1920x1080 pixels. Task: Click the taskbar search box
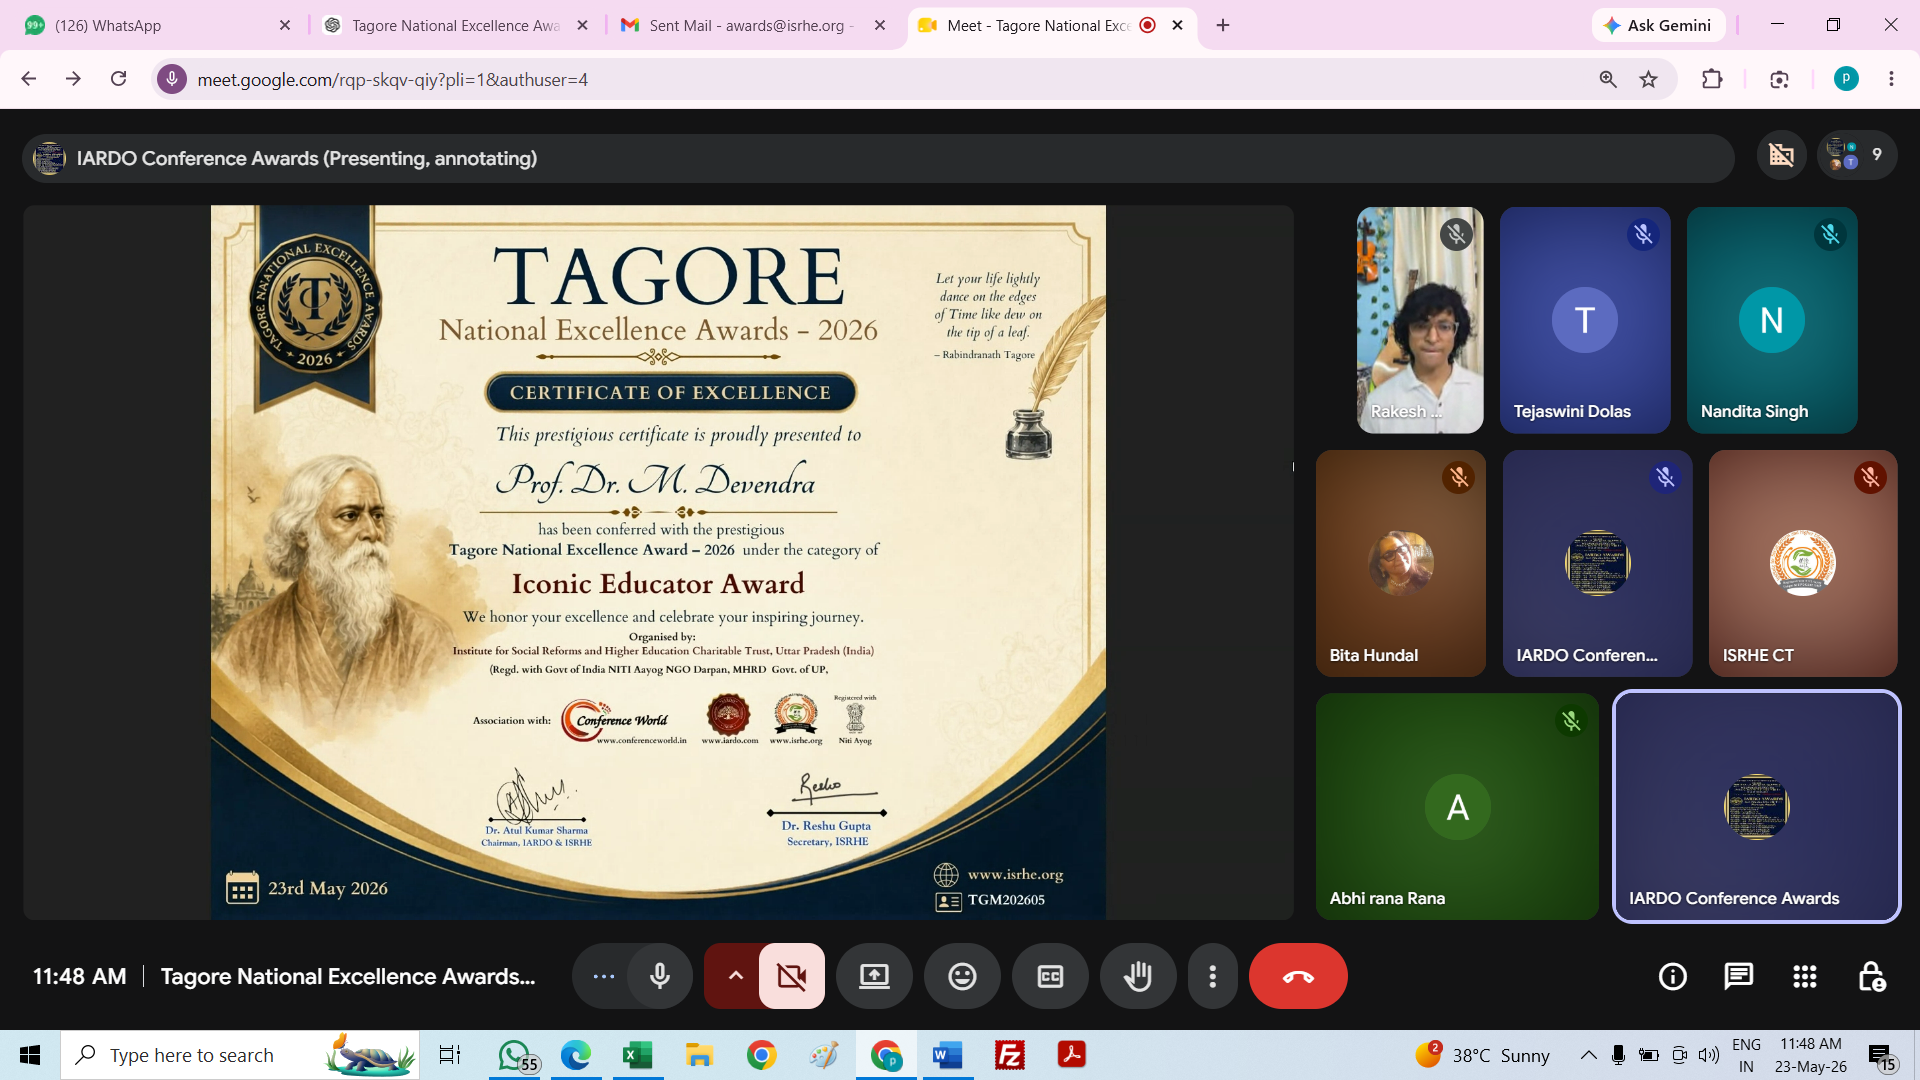[x=240, y=1055]
